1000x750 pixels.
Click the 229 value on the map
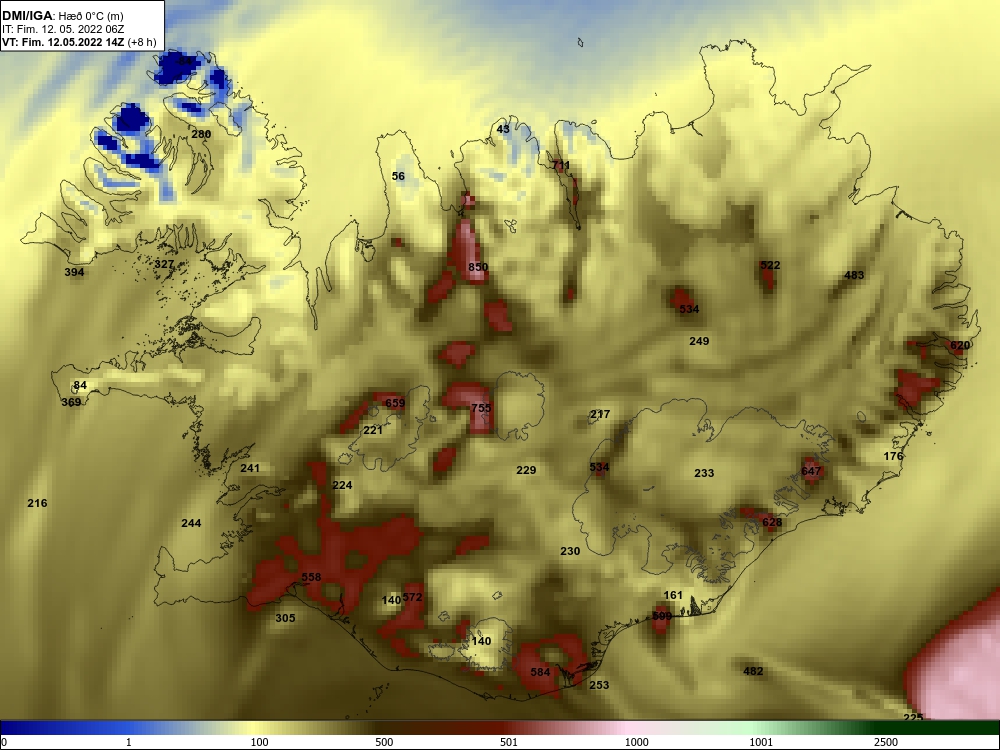point(526,470)
